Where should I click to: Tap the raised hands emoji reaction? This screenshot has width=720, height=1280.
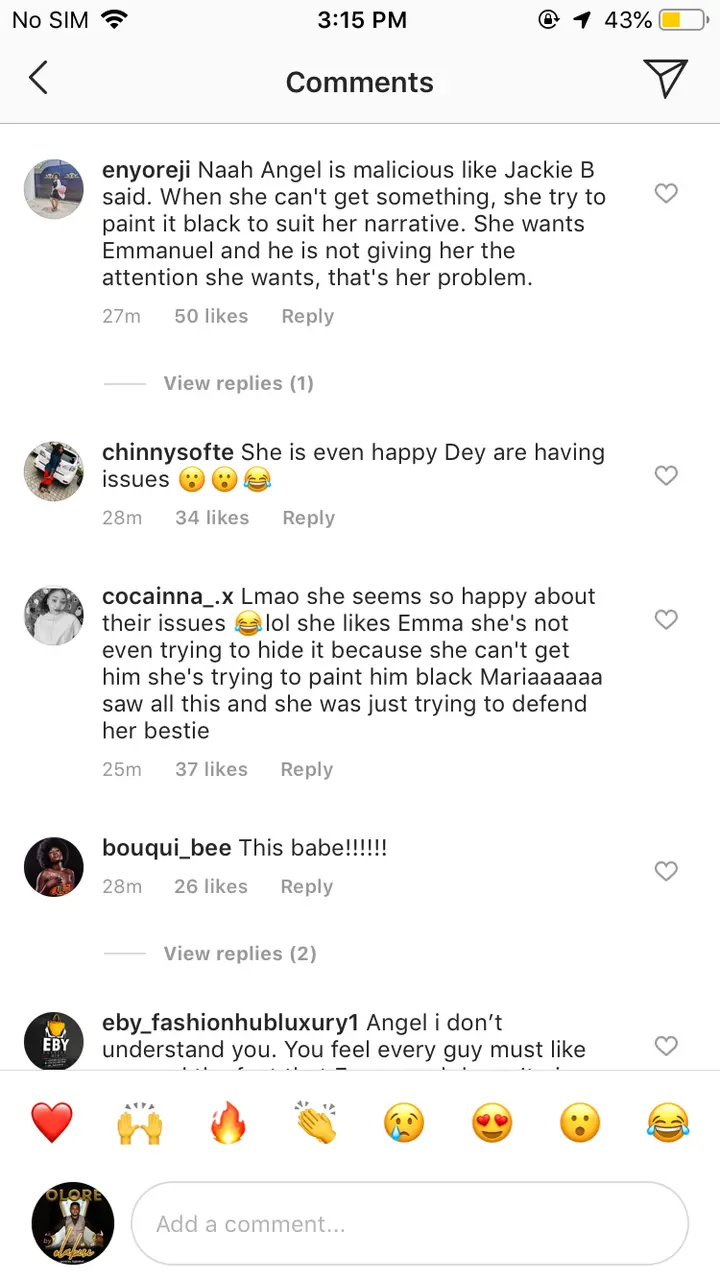click(140, 1123)
